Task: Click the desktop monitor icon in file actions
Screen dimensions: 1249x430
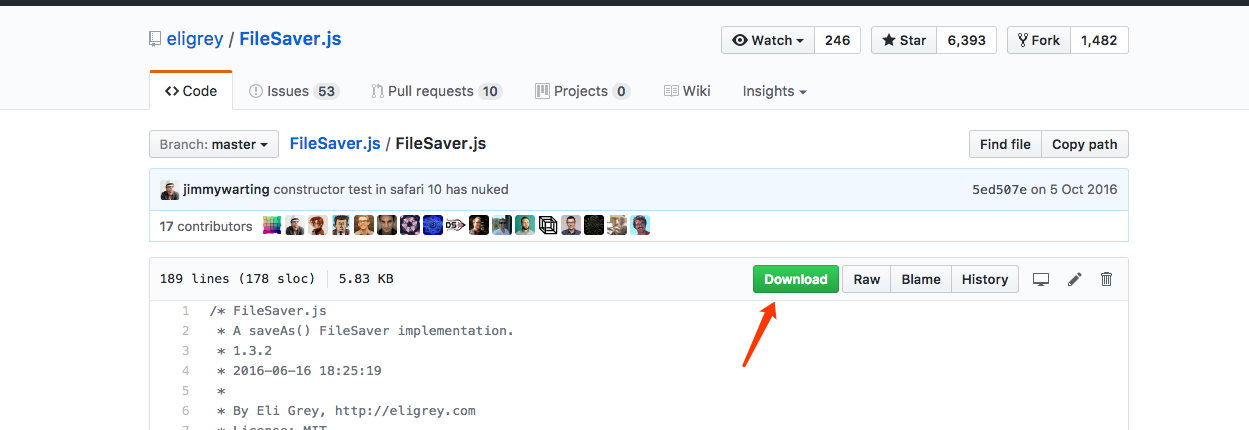Action: pos(1041,280)
